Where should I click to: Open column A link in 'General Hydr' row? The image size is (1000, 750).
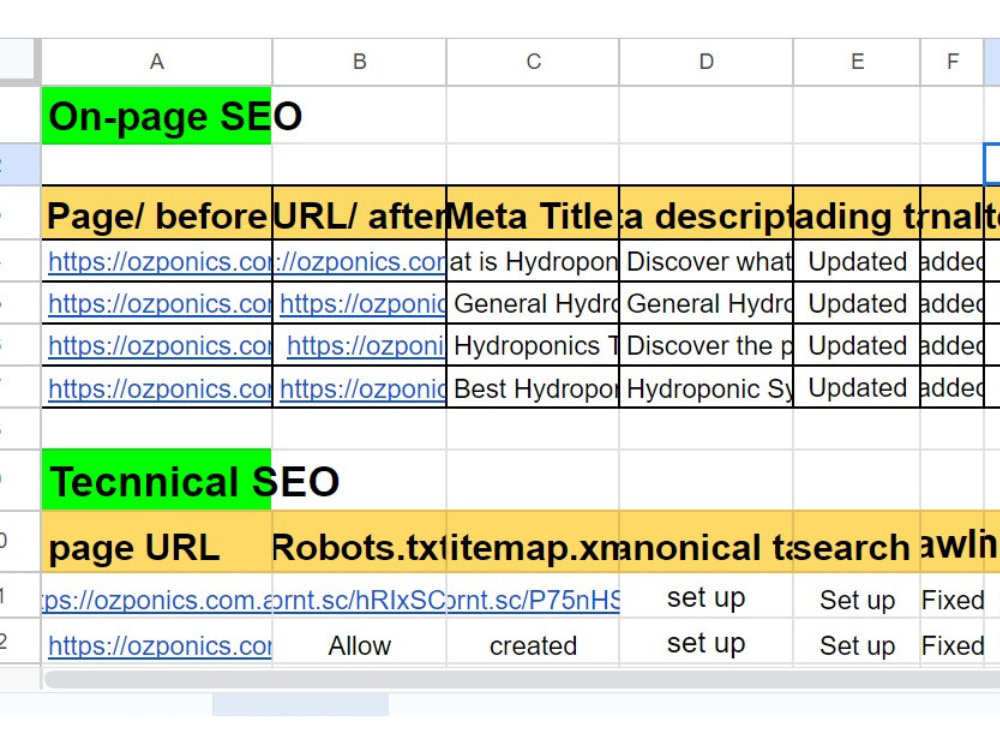tap(159, 304)
